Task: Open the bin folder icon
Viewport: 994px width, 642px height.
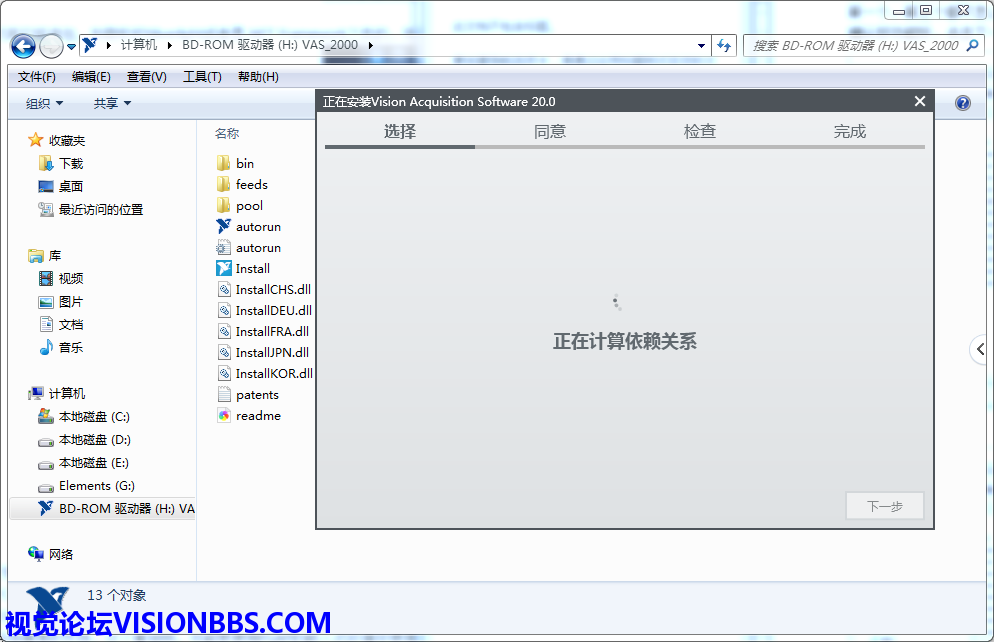Action: coord(224,163)
